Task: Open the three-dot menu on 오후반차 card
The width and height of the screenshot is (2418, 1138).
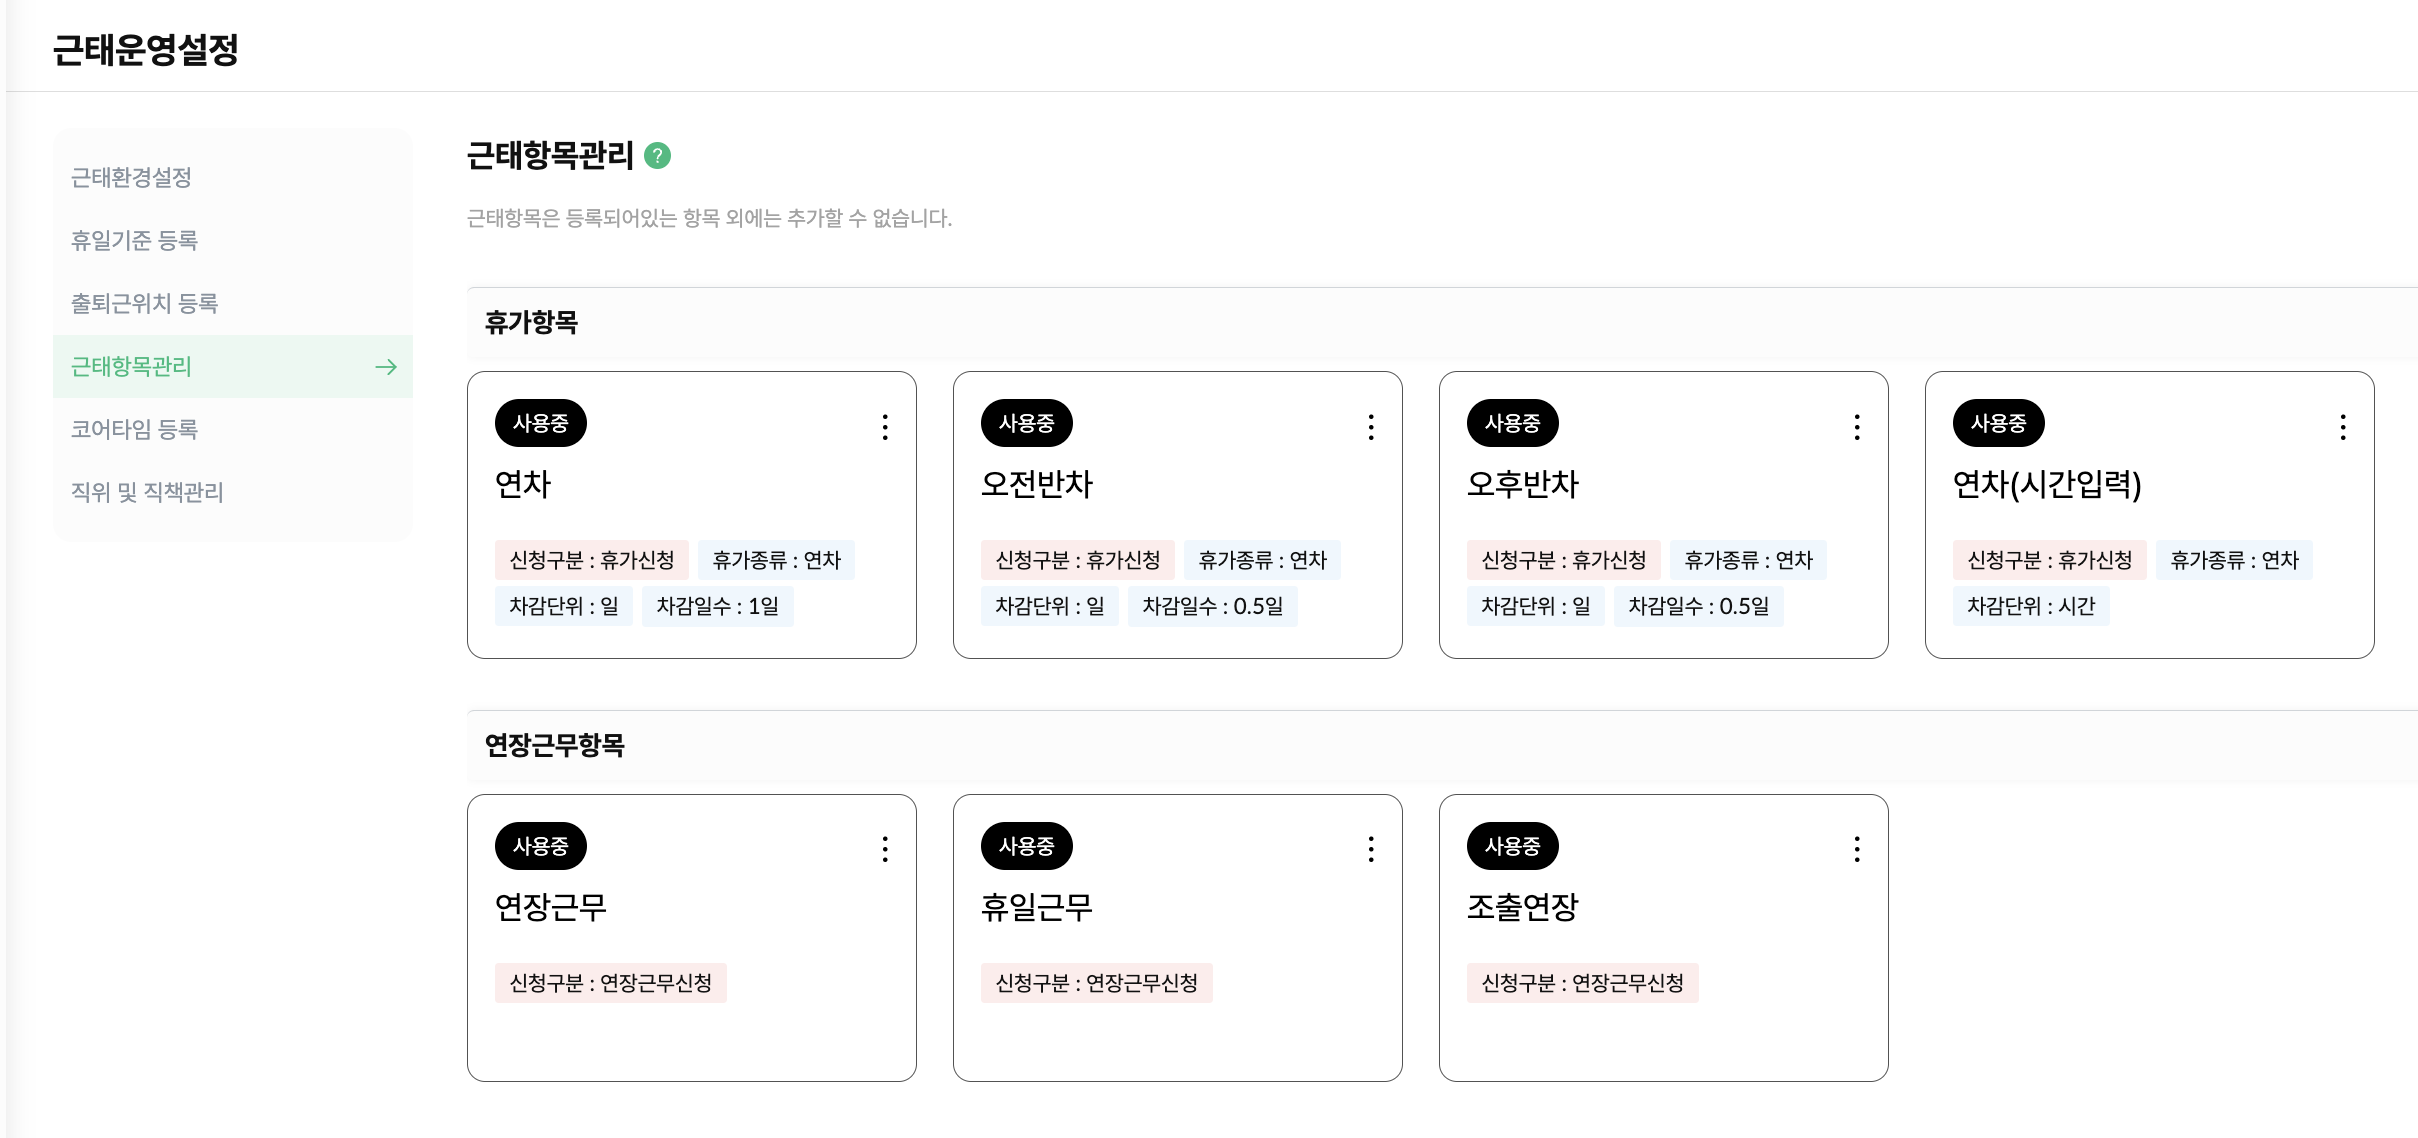Action: click(x=1857, y=427)
